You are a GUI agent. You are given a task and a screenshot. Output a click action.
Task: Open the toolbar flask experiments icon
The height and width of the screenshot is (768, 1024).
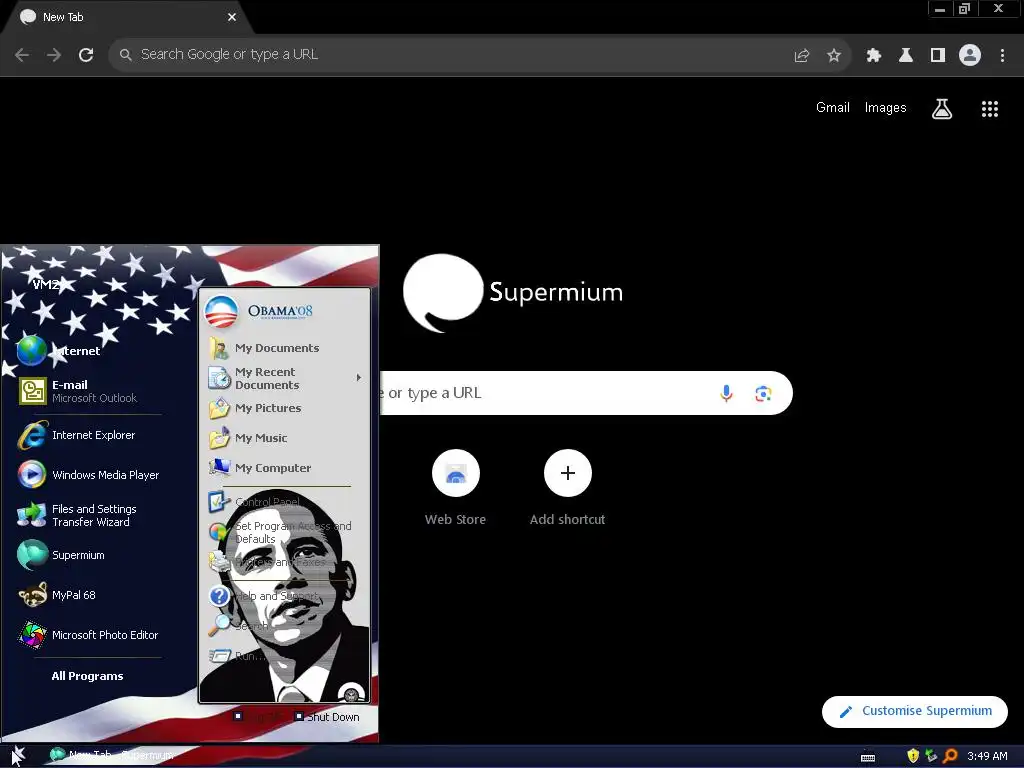click(906, 56)
